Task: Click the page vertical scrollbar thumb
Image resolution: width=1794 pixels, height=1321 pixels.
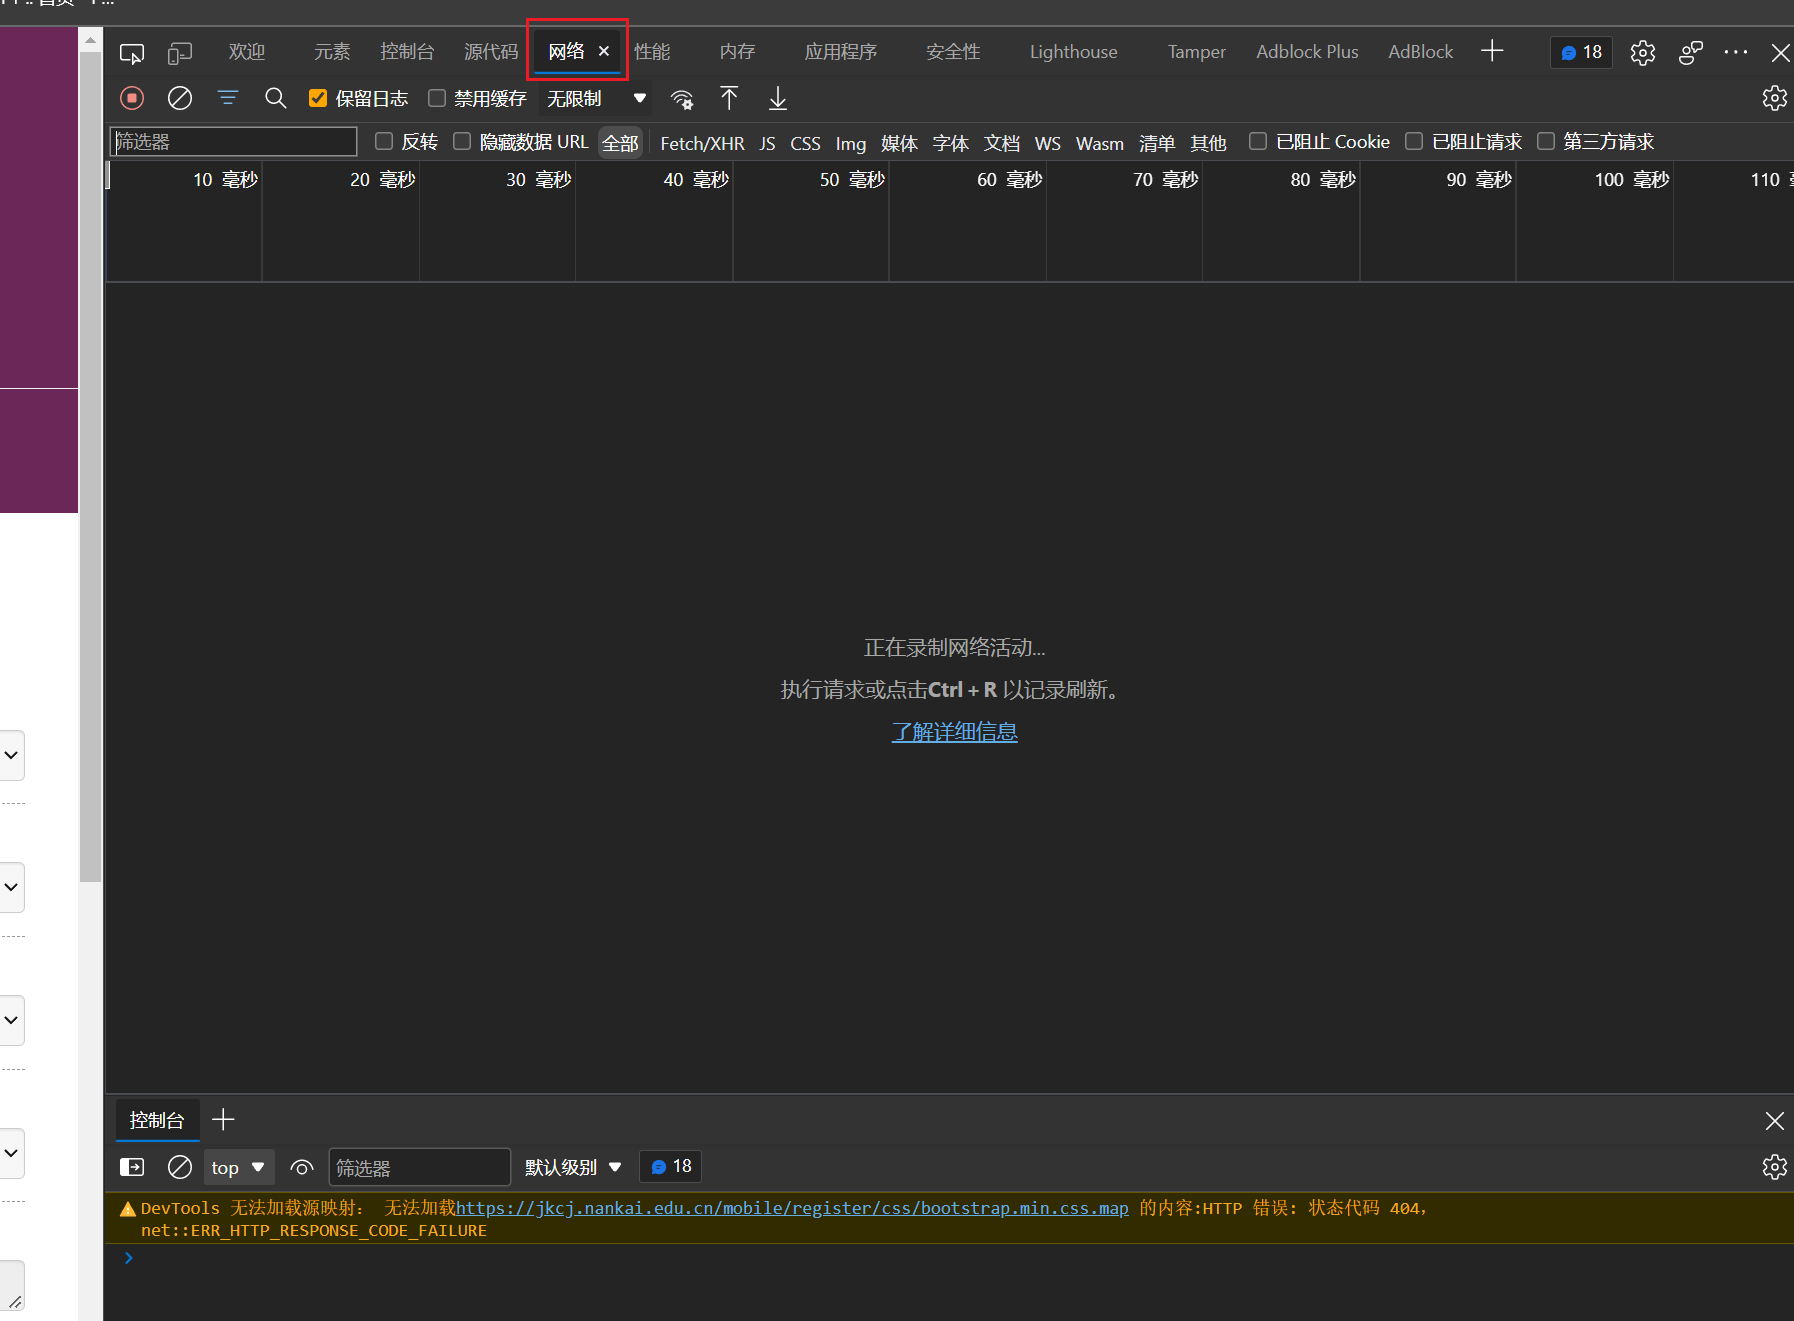Action: pos(90,465)
